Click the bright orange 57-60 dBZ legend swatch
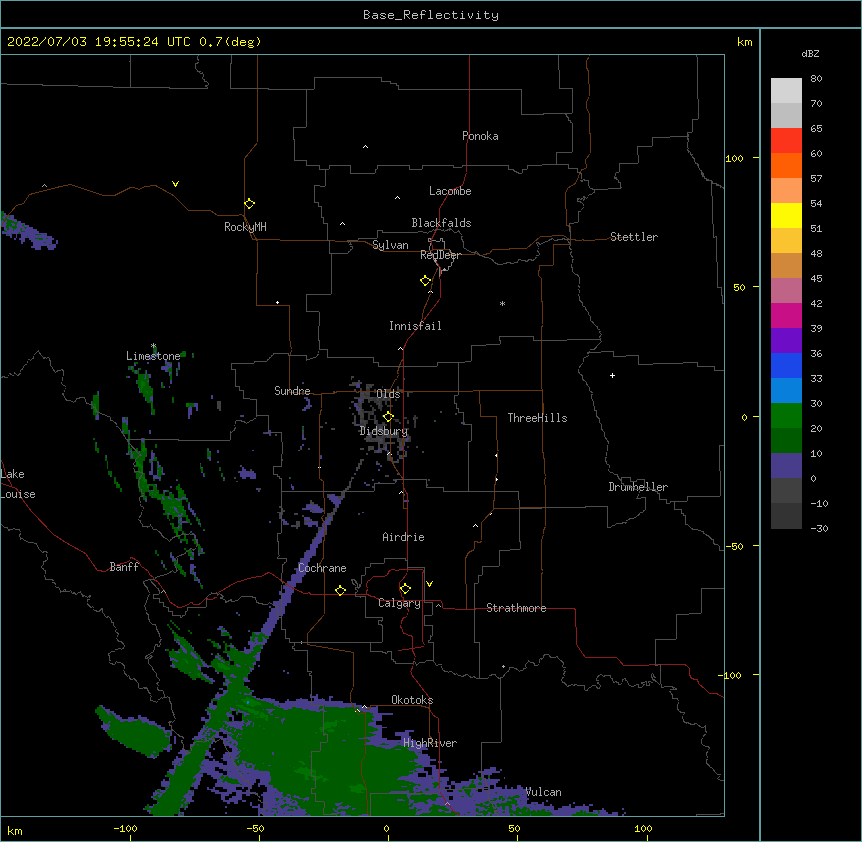 click(786, 166)
